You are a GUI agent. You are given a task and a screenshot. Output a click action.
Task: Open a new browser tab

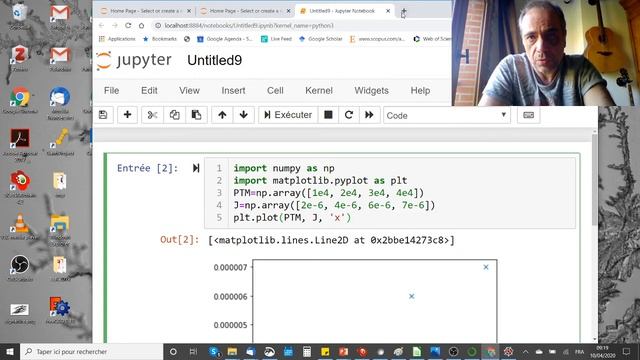(403, 11)
